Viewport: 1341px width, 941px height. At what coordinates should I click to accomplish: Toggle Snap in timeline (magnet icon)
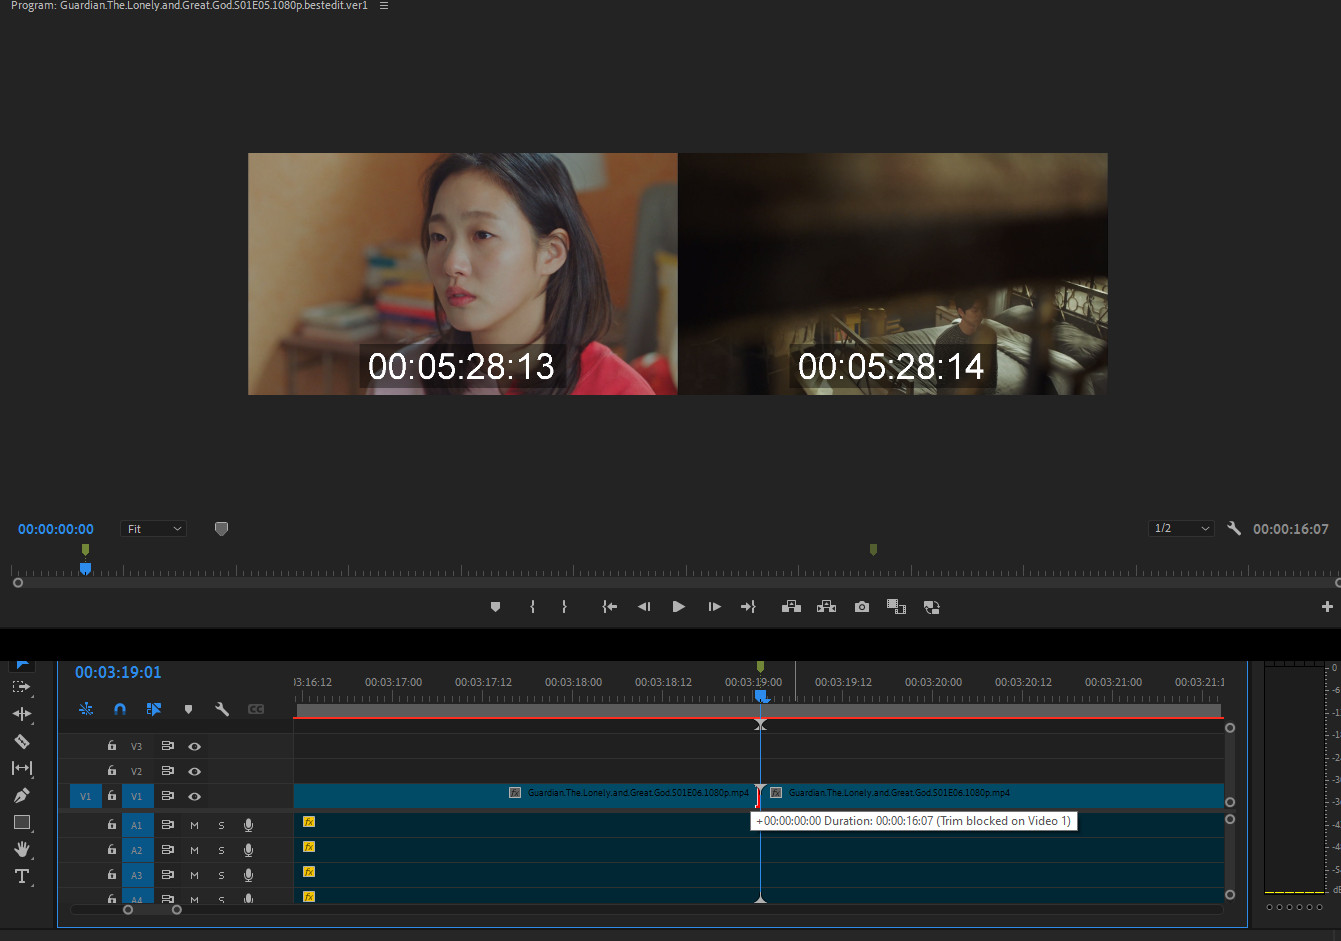tap(120, 709)
